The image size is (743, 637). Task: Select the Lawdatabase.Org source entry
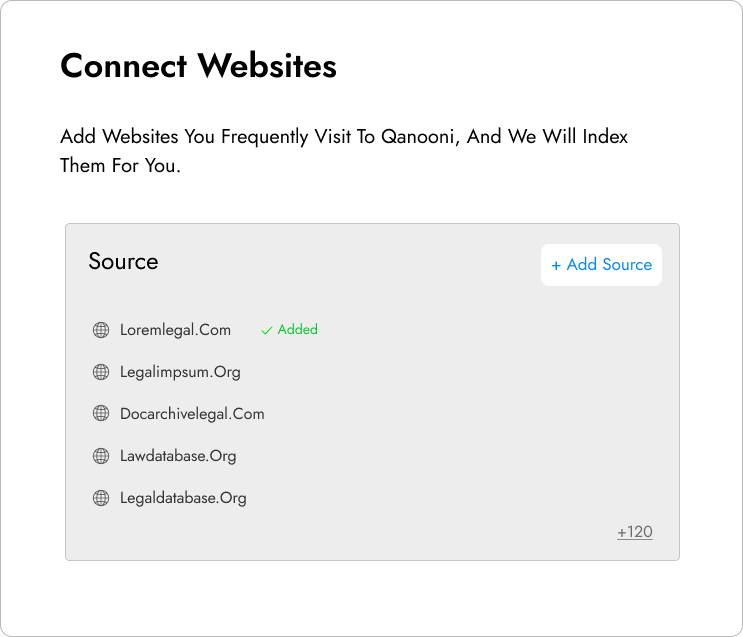[x=178, y=456]
